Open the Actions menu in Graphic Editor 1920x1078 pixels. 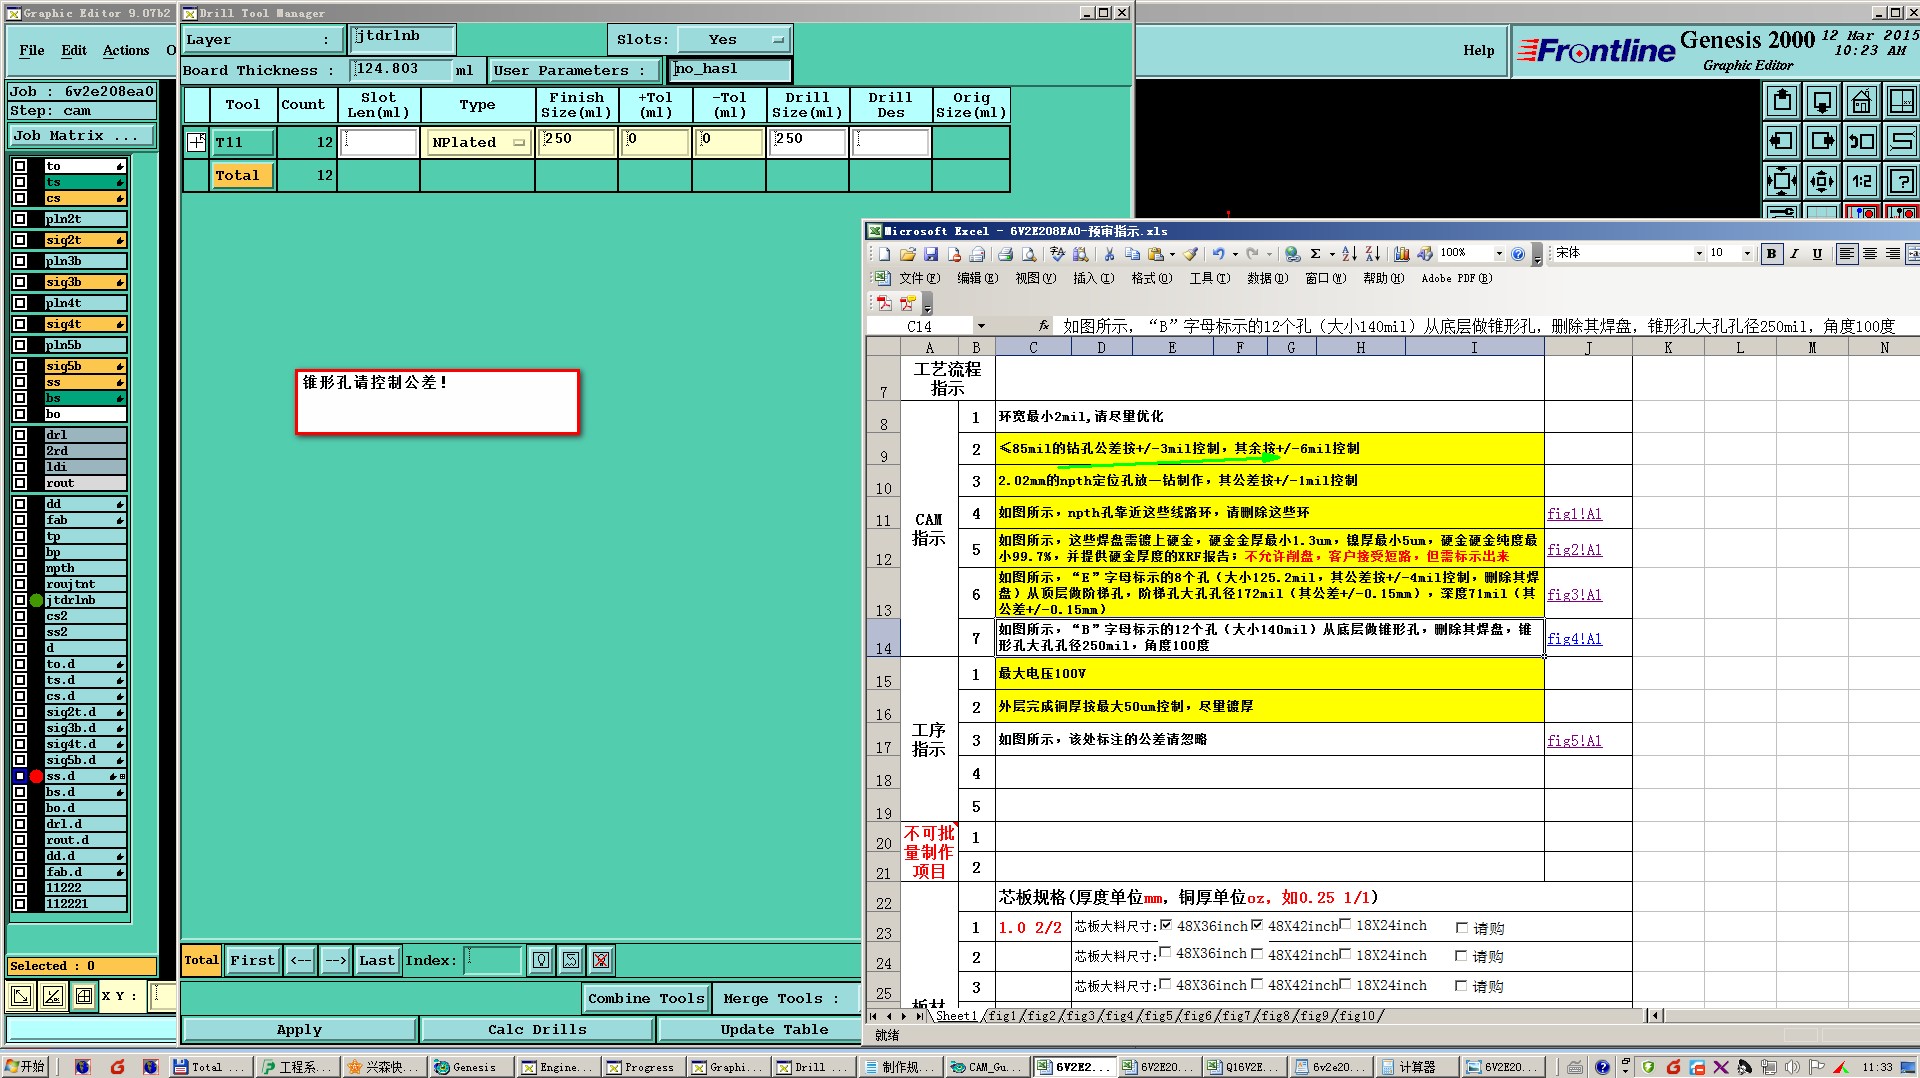point(126,50)
